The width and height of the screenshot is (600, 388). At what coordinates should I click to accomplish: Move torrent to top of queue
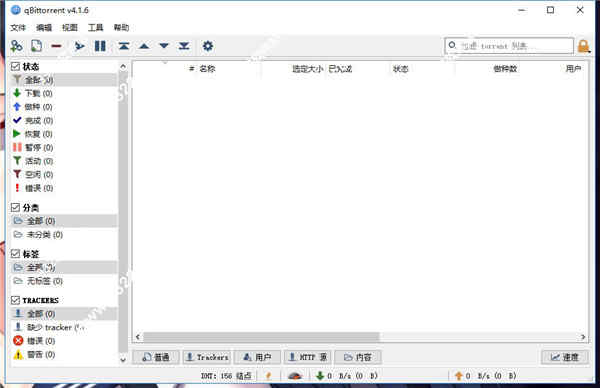123,46
